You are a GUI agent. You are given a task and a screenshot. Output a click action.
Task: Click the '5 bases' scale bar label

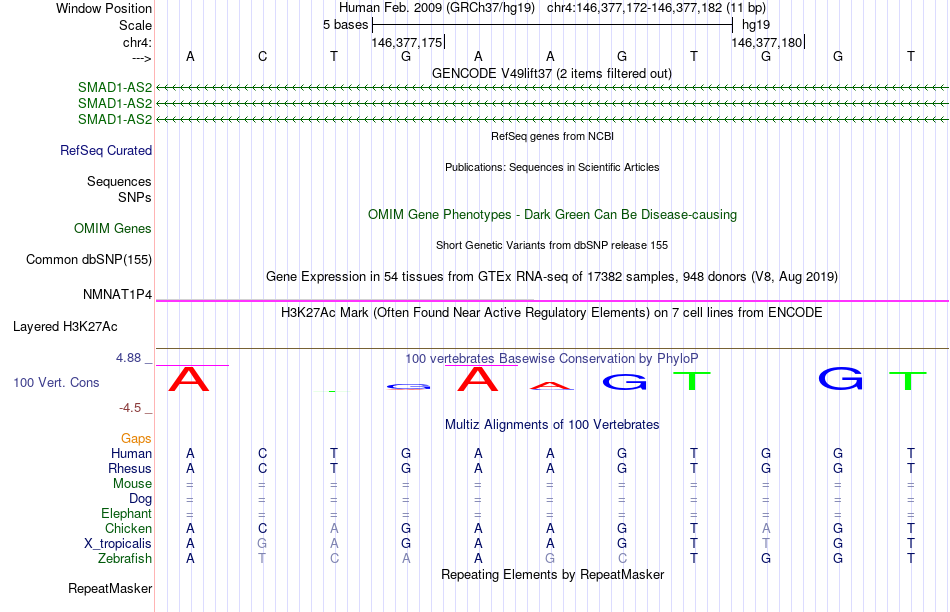tap(345, 25)
